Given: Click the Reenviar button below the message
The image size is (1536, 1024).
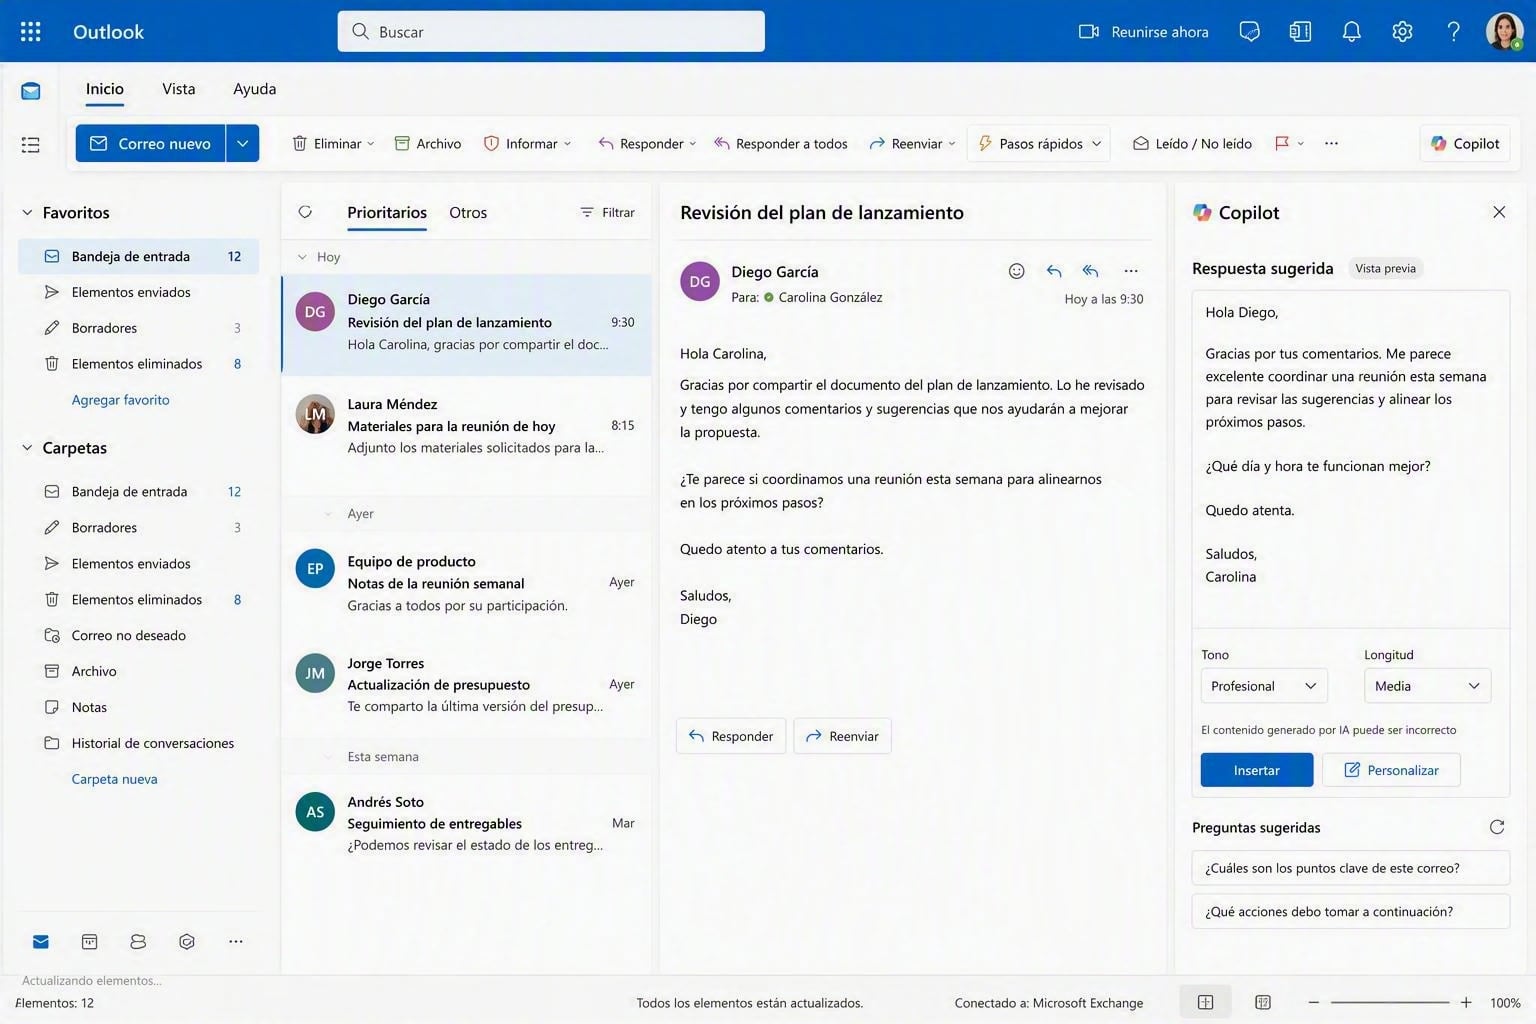Looking at the screenshot, I should tap(842, 736).
